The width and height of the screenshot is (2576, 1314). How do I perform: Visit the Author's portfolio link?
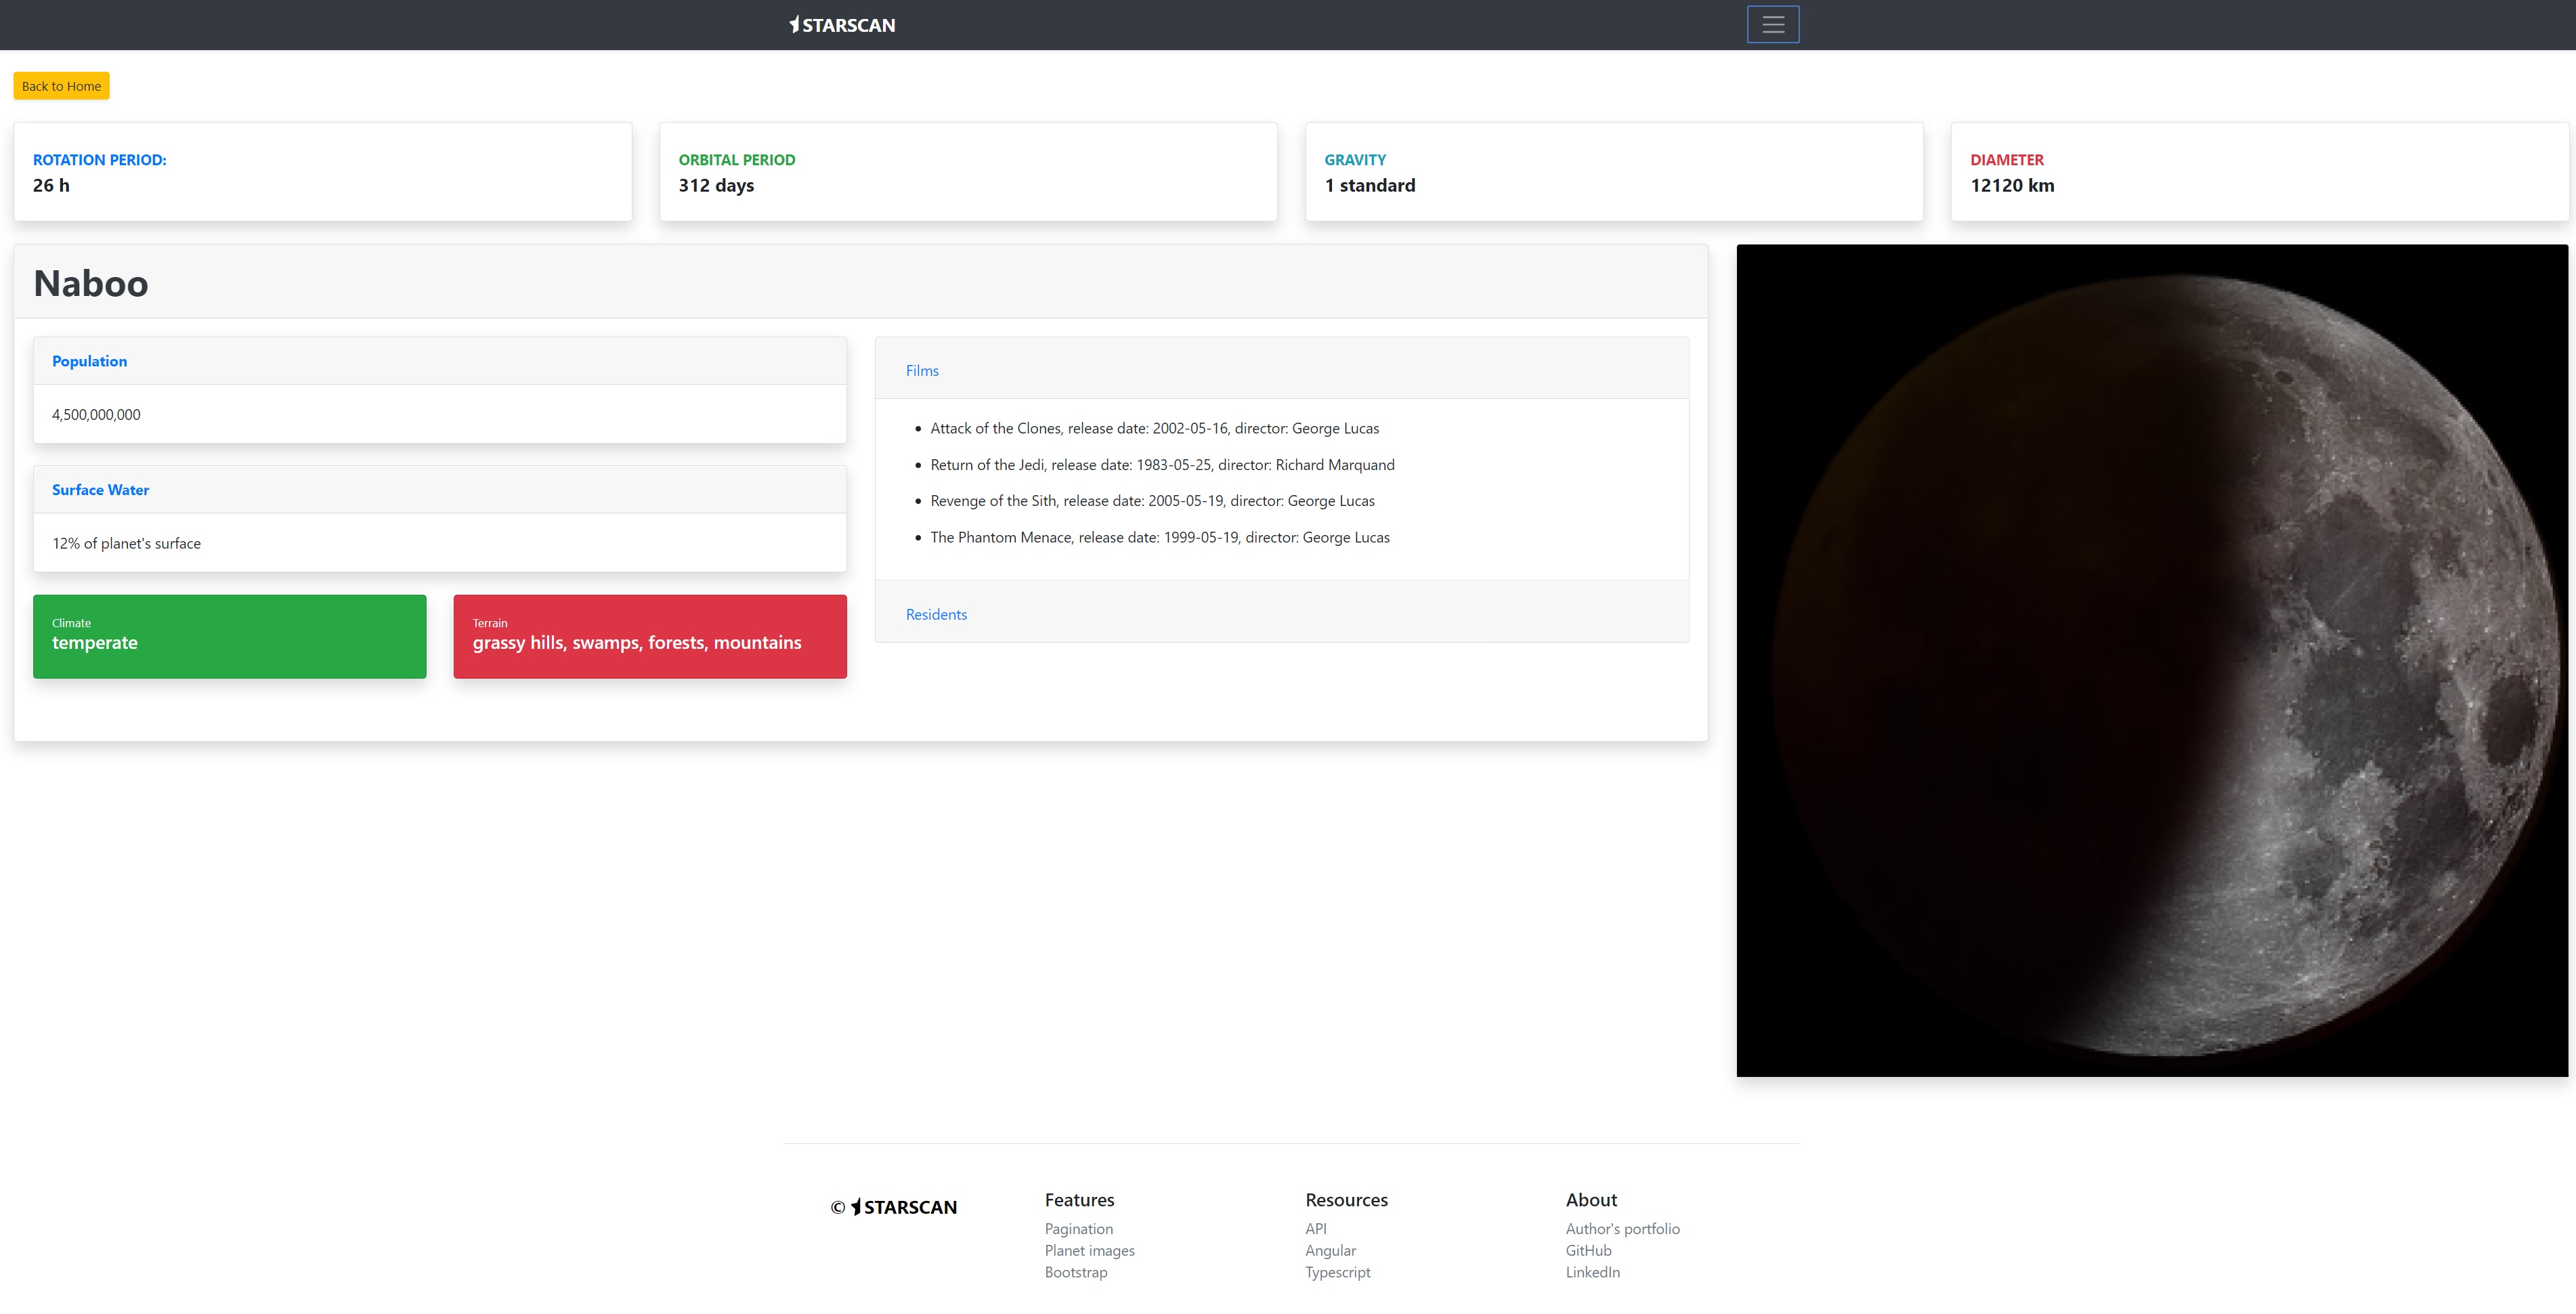pos(1622,1228)
